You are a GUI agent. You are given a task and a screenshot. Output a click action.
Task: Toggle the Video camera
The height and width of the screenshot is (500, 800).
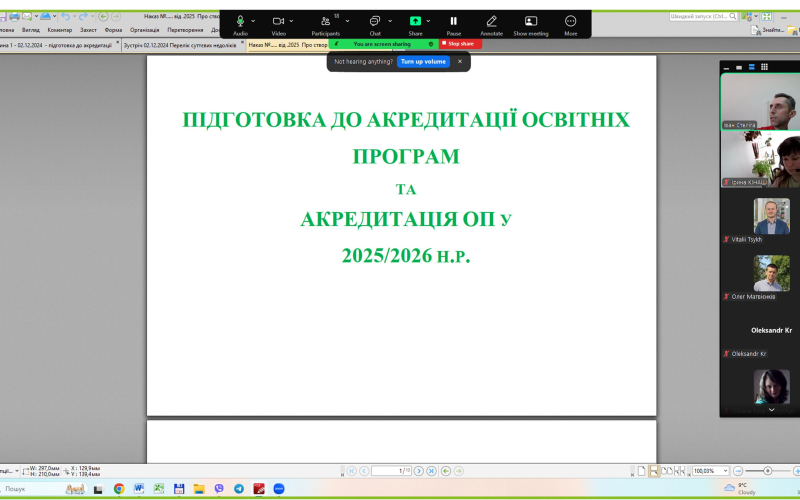pos(278,24)
